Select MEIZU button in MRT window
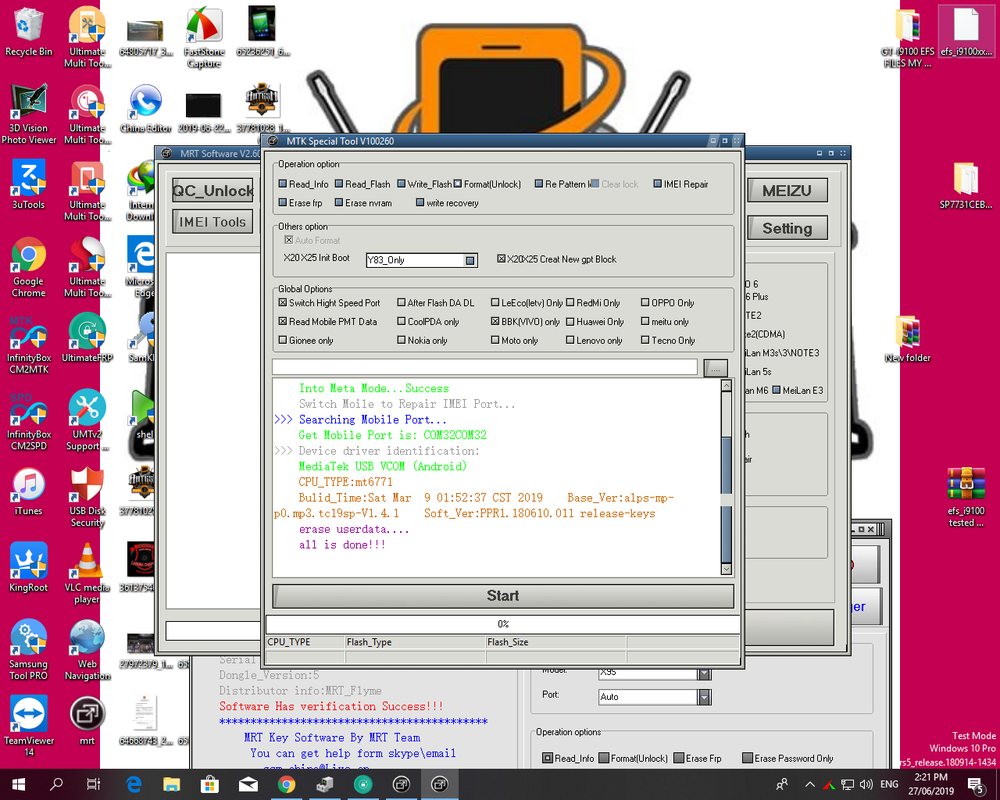1000x800 pixels. (x=786, y=190)
